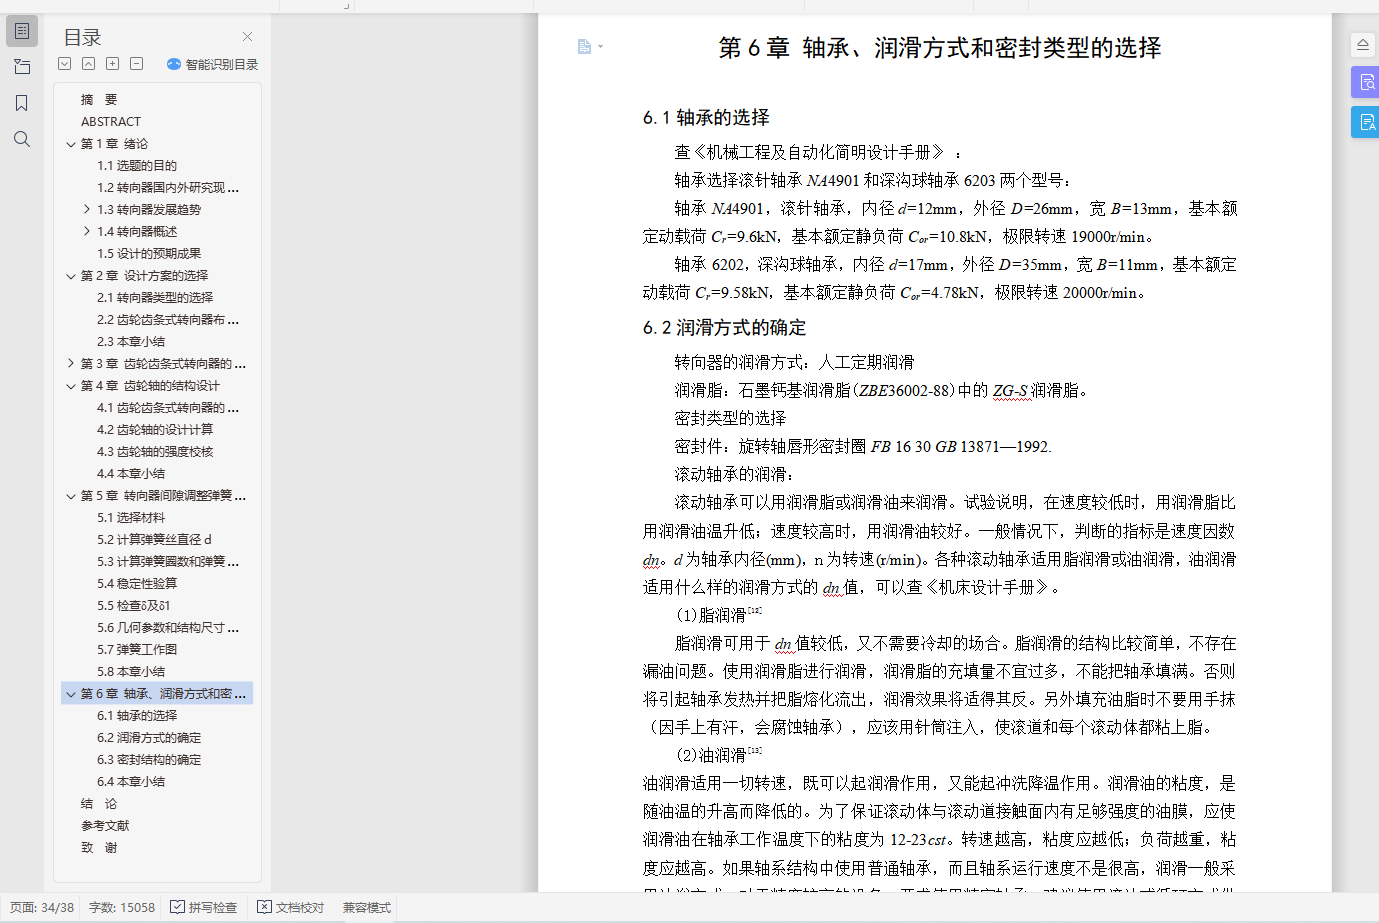
Task: Go to 4.4 本章小结 heading
Action: [x=131, y=474]
